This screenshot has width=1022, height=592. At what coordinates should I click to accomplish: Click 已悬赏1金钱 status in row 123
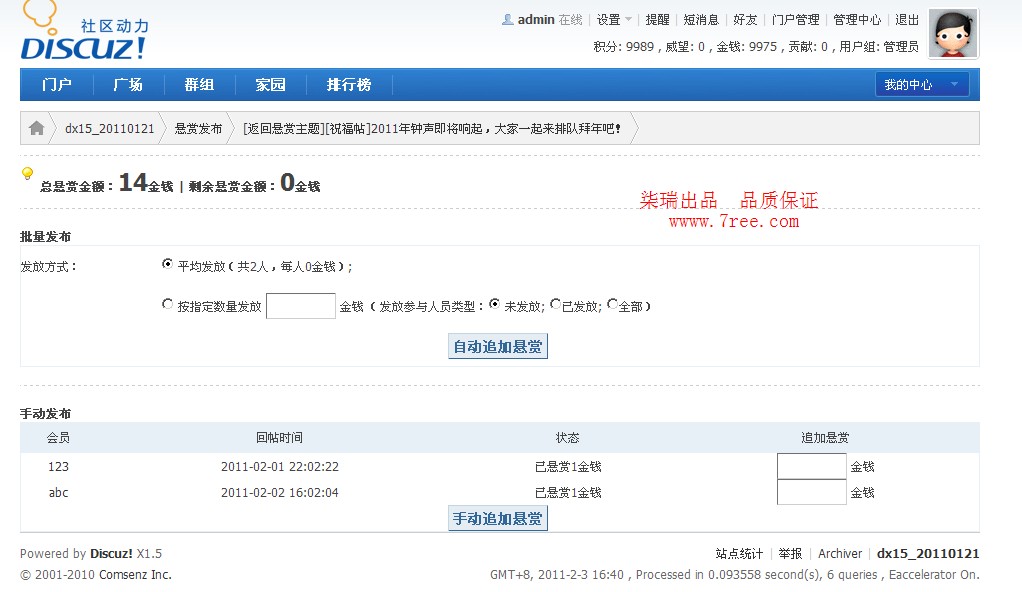pyautogui.click(x=568, y=466)
